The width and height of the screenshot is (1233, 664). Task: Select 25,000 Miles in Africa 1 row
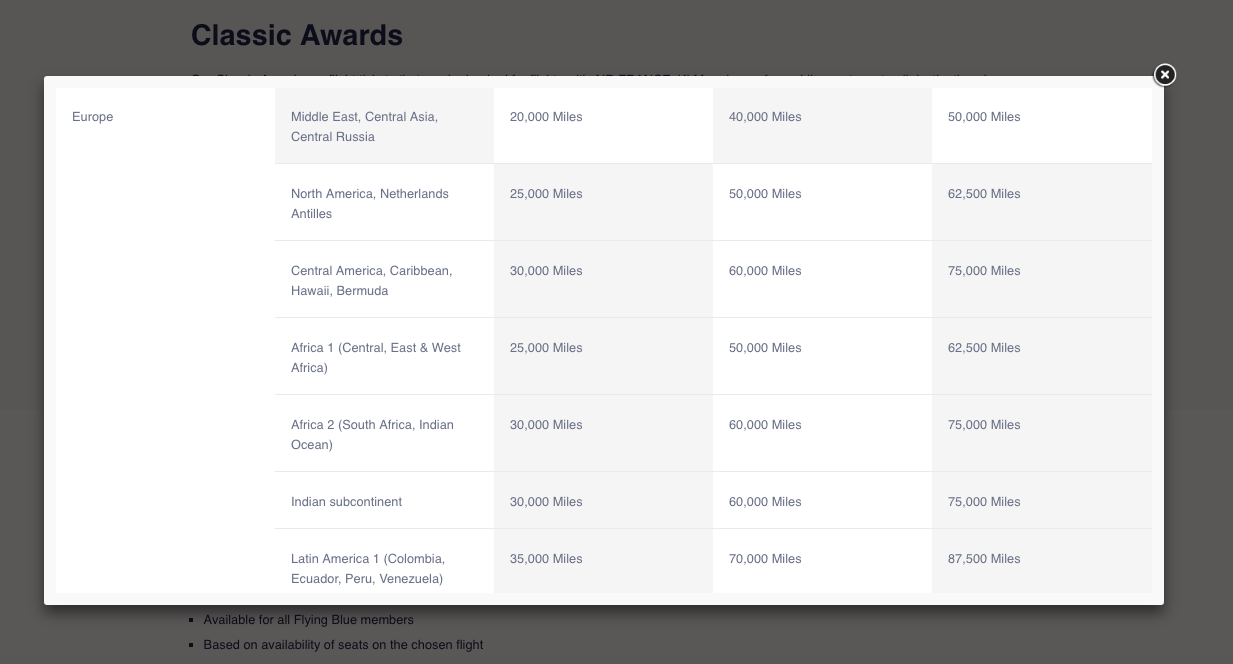coord(546,348)
